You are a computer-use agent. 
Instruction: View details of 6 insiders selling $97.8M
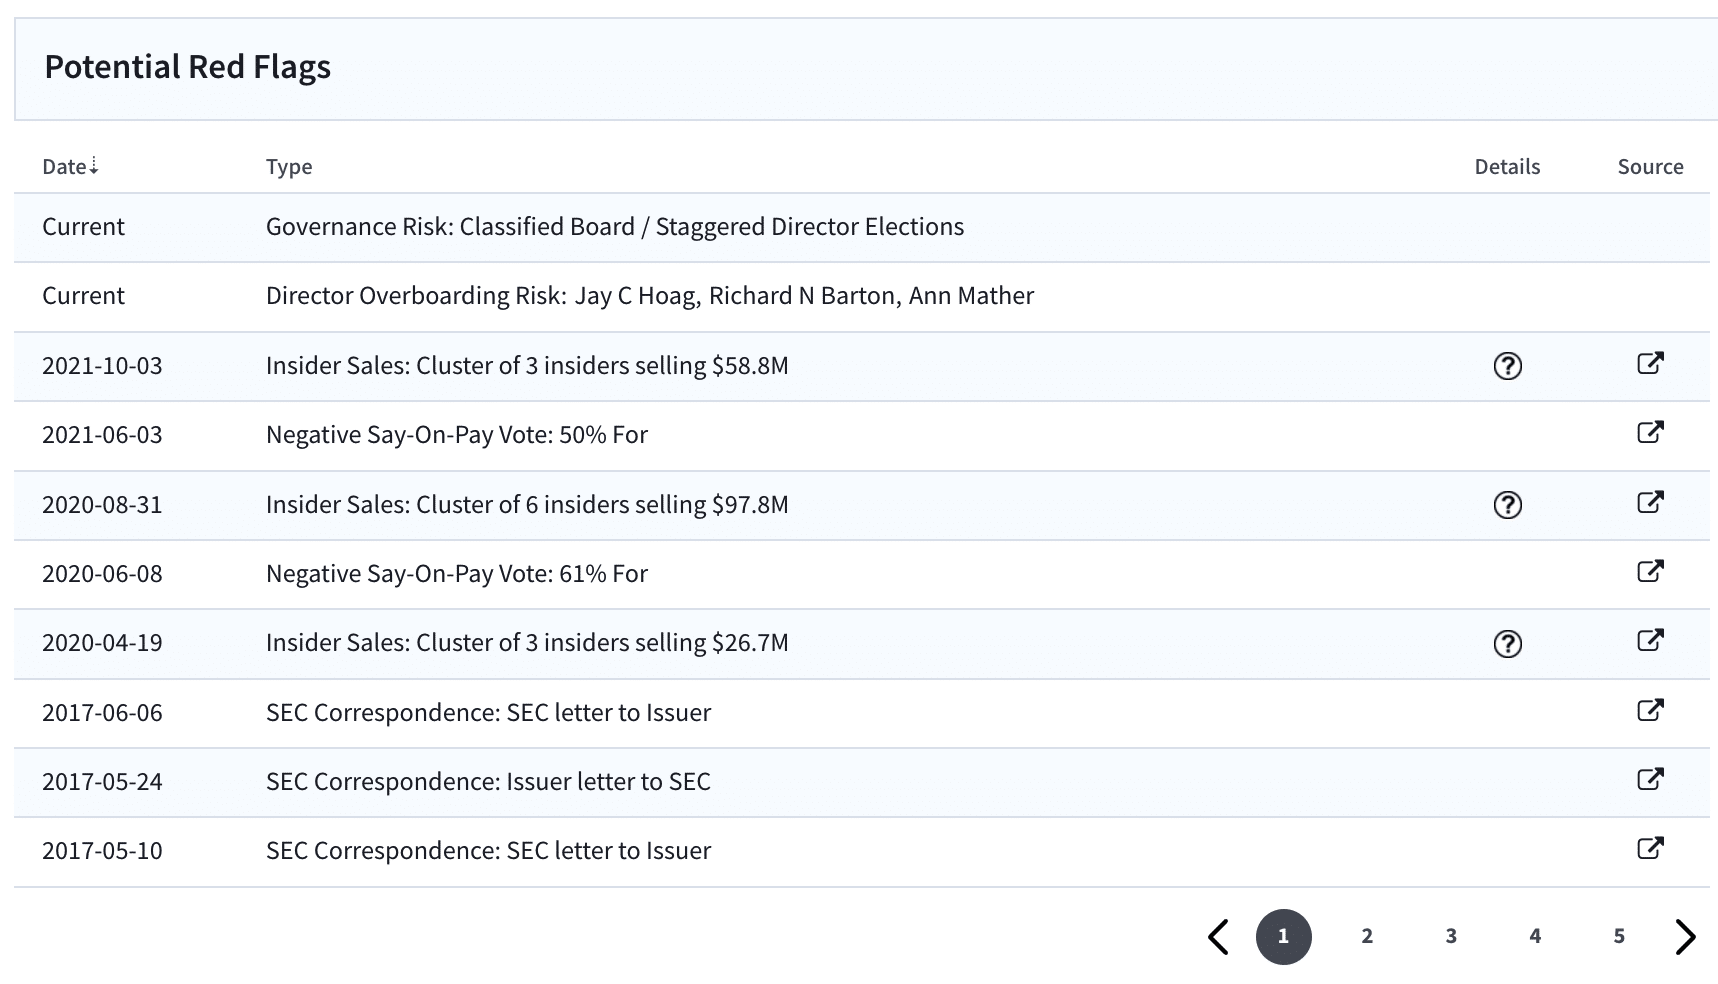pos(1507,505)
